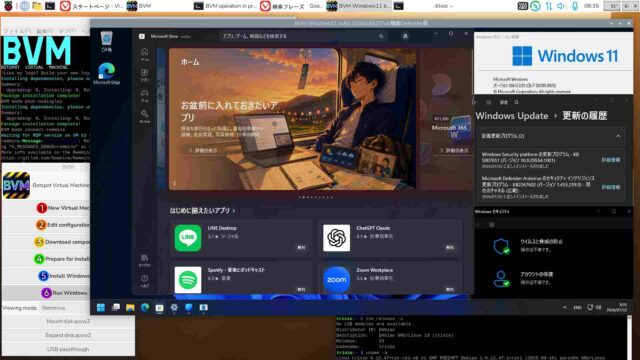Viewport: 640px width, 360px height.
Task: Launch the web browser globe icon in panel
Action: (x=24, y=6)
